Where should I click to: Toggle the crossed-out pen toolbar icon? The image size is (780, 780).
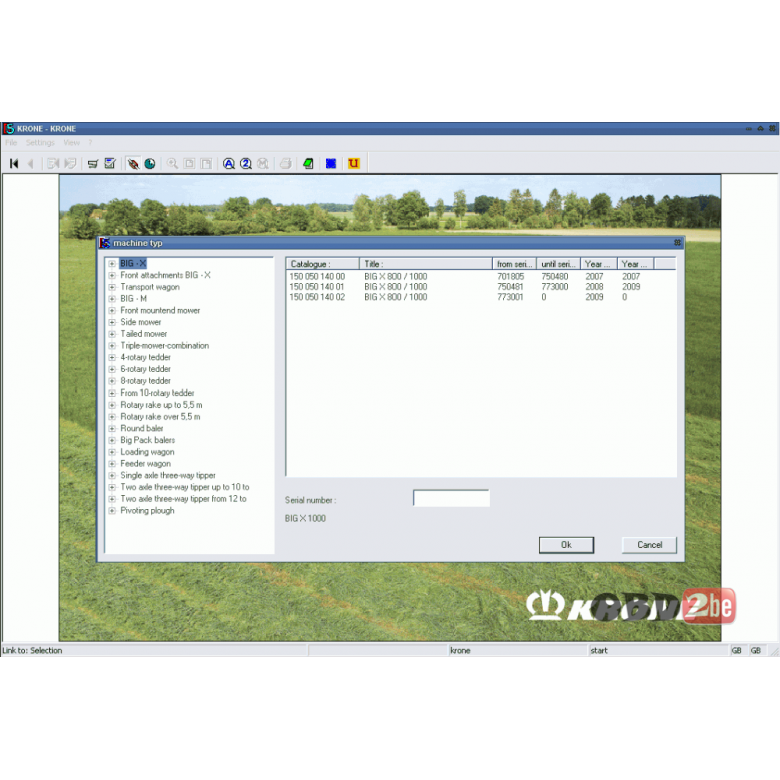pyautogui.click(x=133, y=163)
